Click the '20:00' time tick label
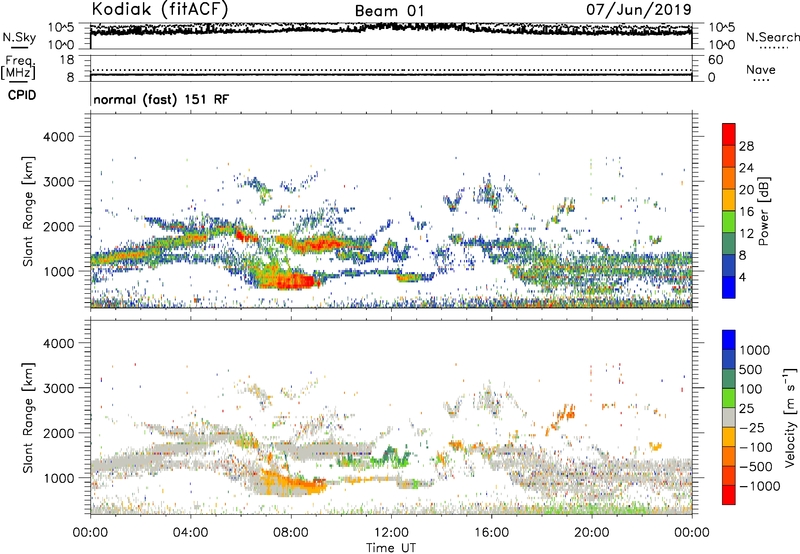Screen dimensions: 800x554 (591, 533)
